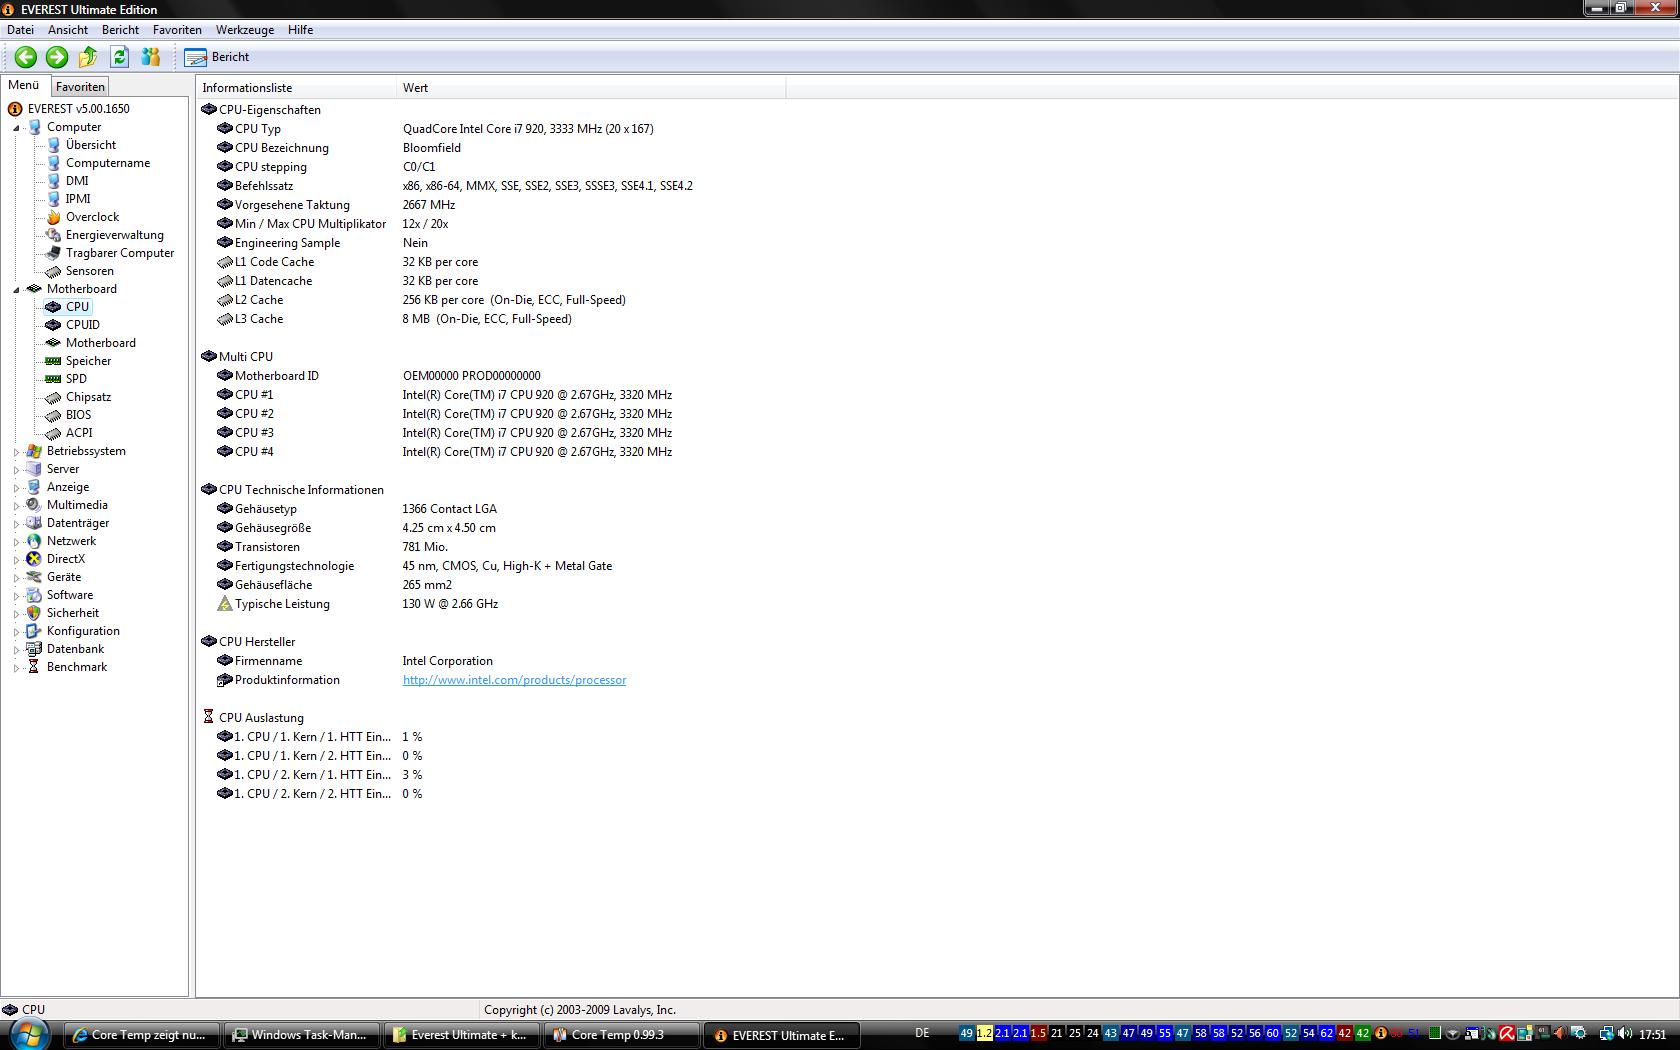Click the Informationsliste column header
This screenshot has width=1680, height=1050.
point(297,88)
